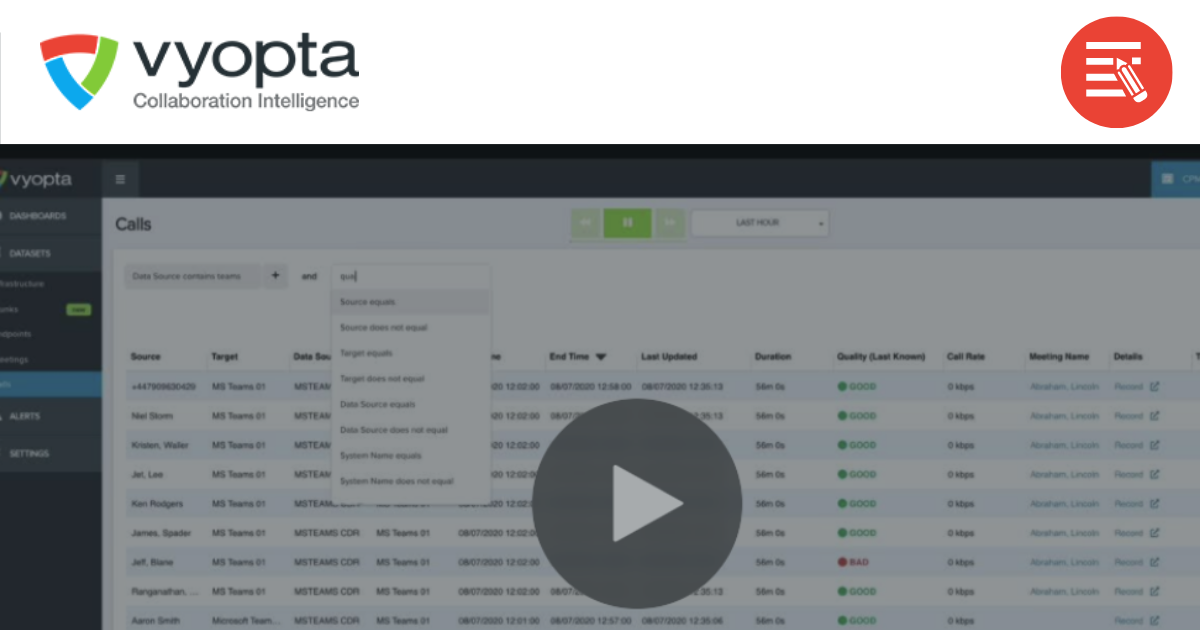Viewport: 1200px width, 630px height.
Task: Open Record link in the +447909630429 row
Action: coord(1128,386)
